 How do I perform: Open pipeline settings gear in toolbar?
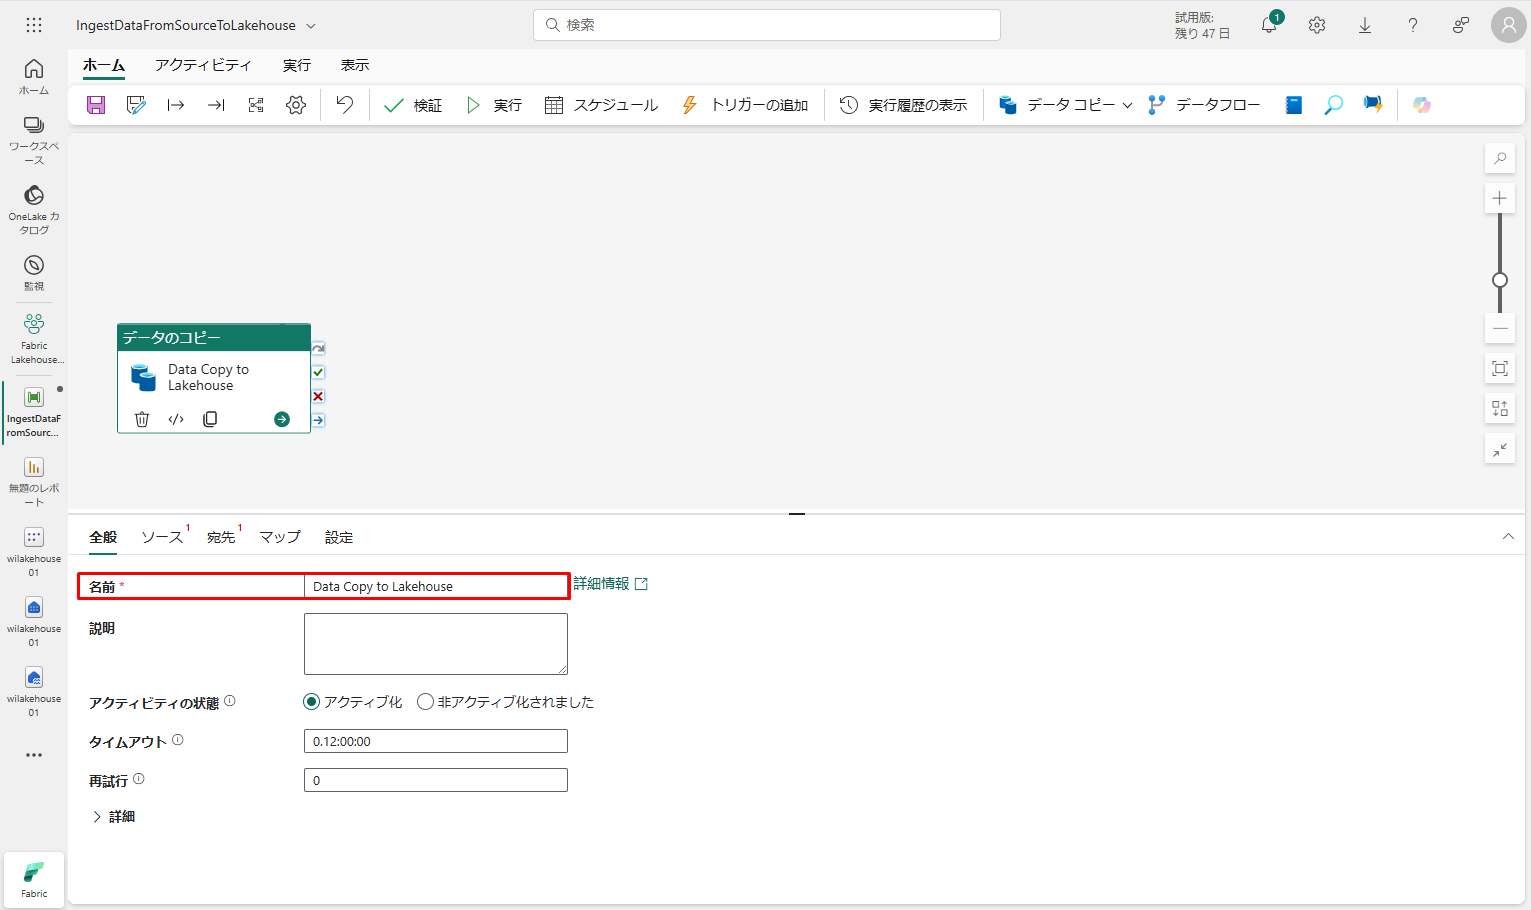[x=296, y=105]
